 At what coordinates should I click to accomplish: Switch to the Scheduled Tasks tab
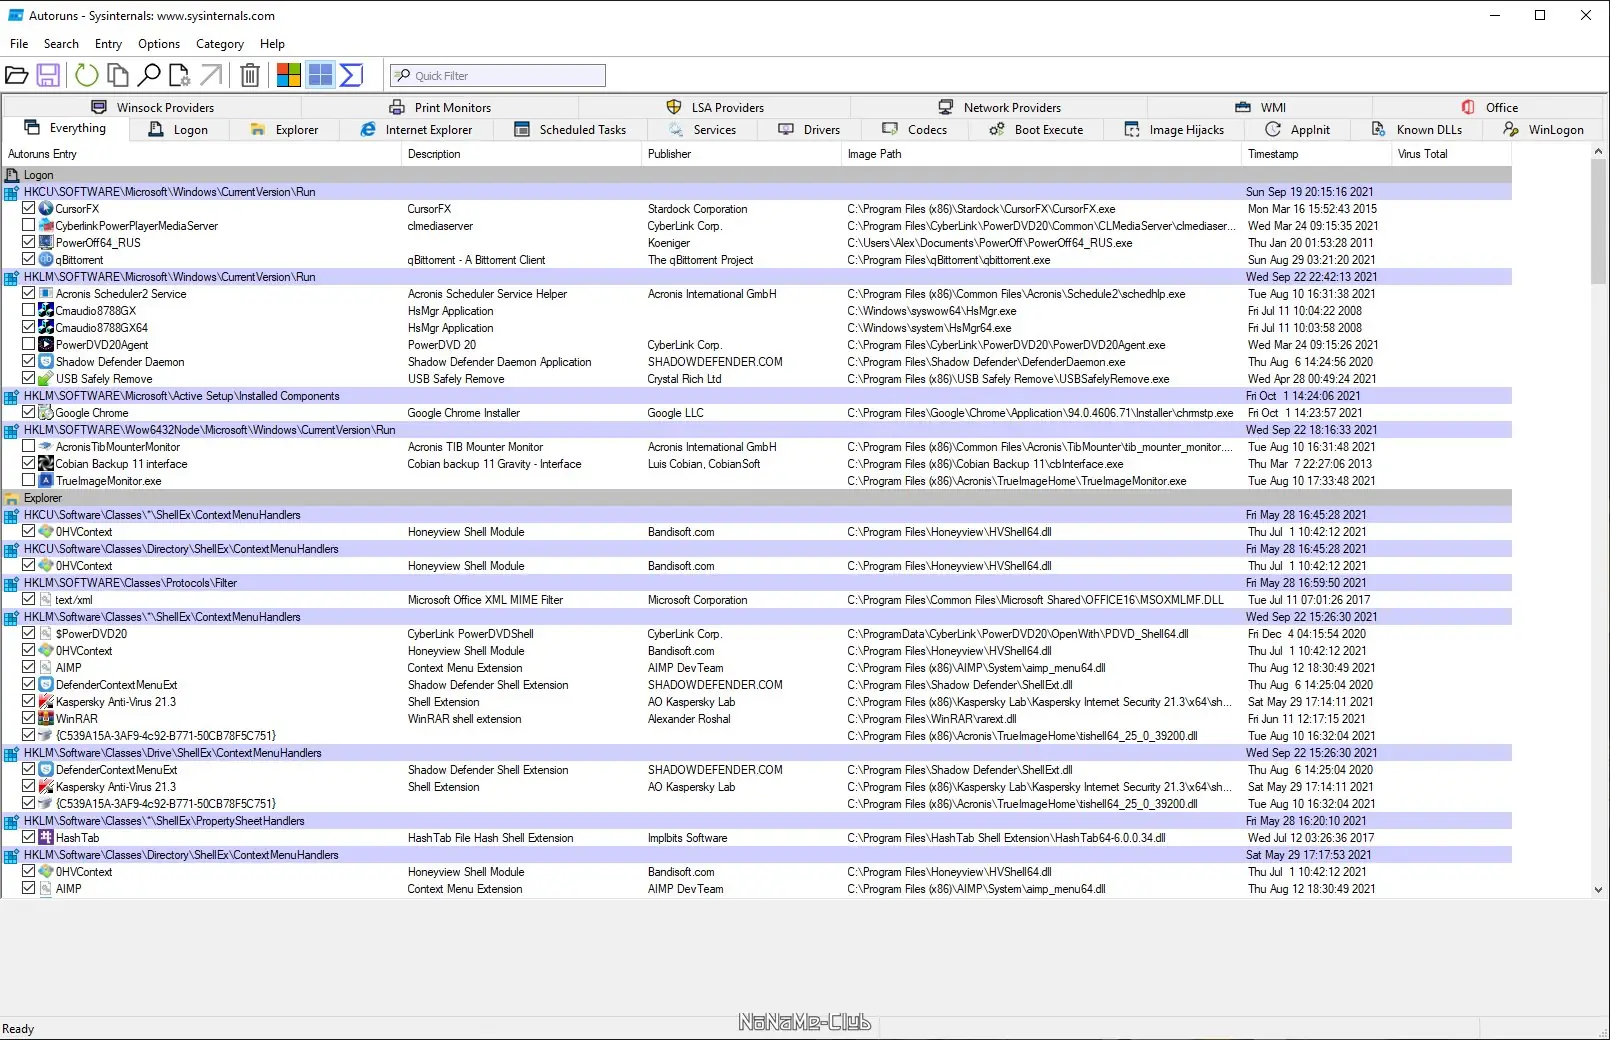coord(570,130)
